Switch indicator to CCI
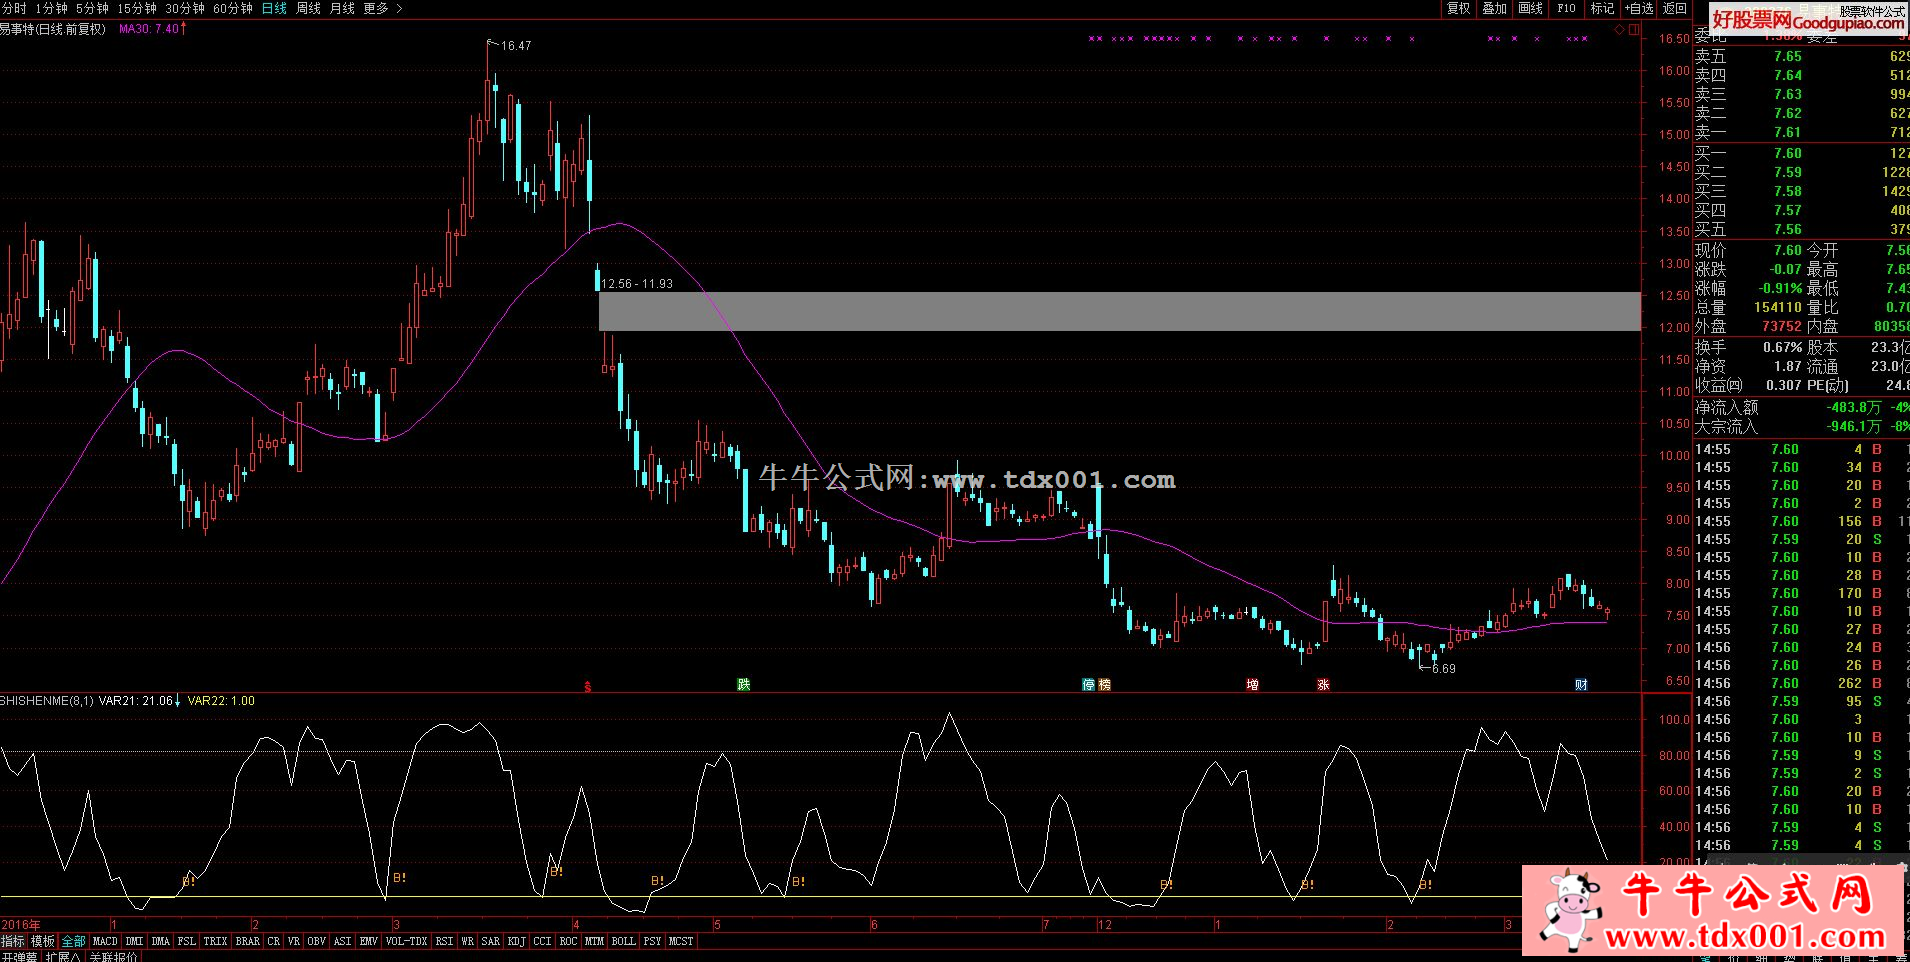Image resolution: width=1910 pixels, height=962 pixels. [543, 941]
